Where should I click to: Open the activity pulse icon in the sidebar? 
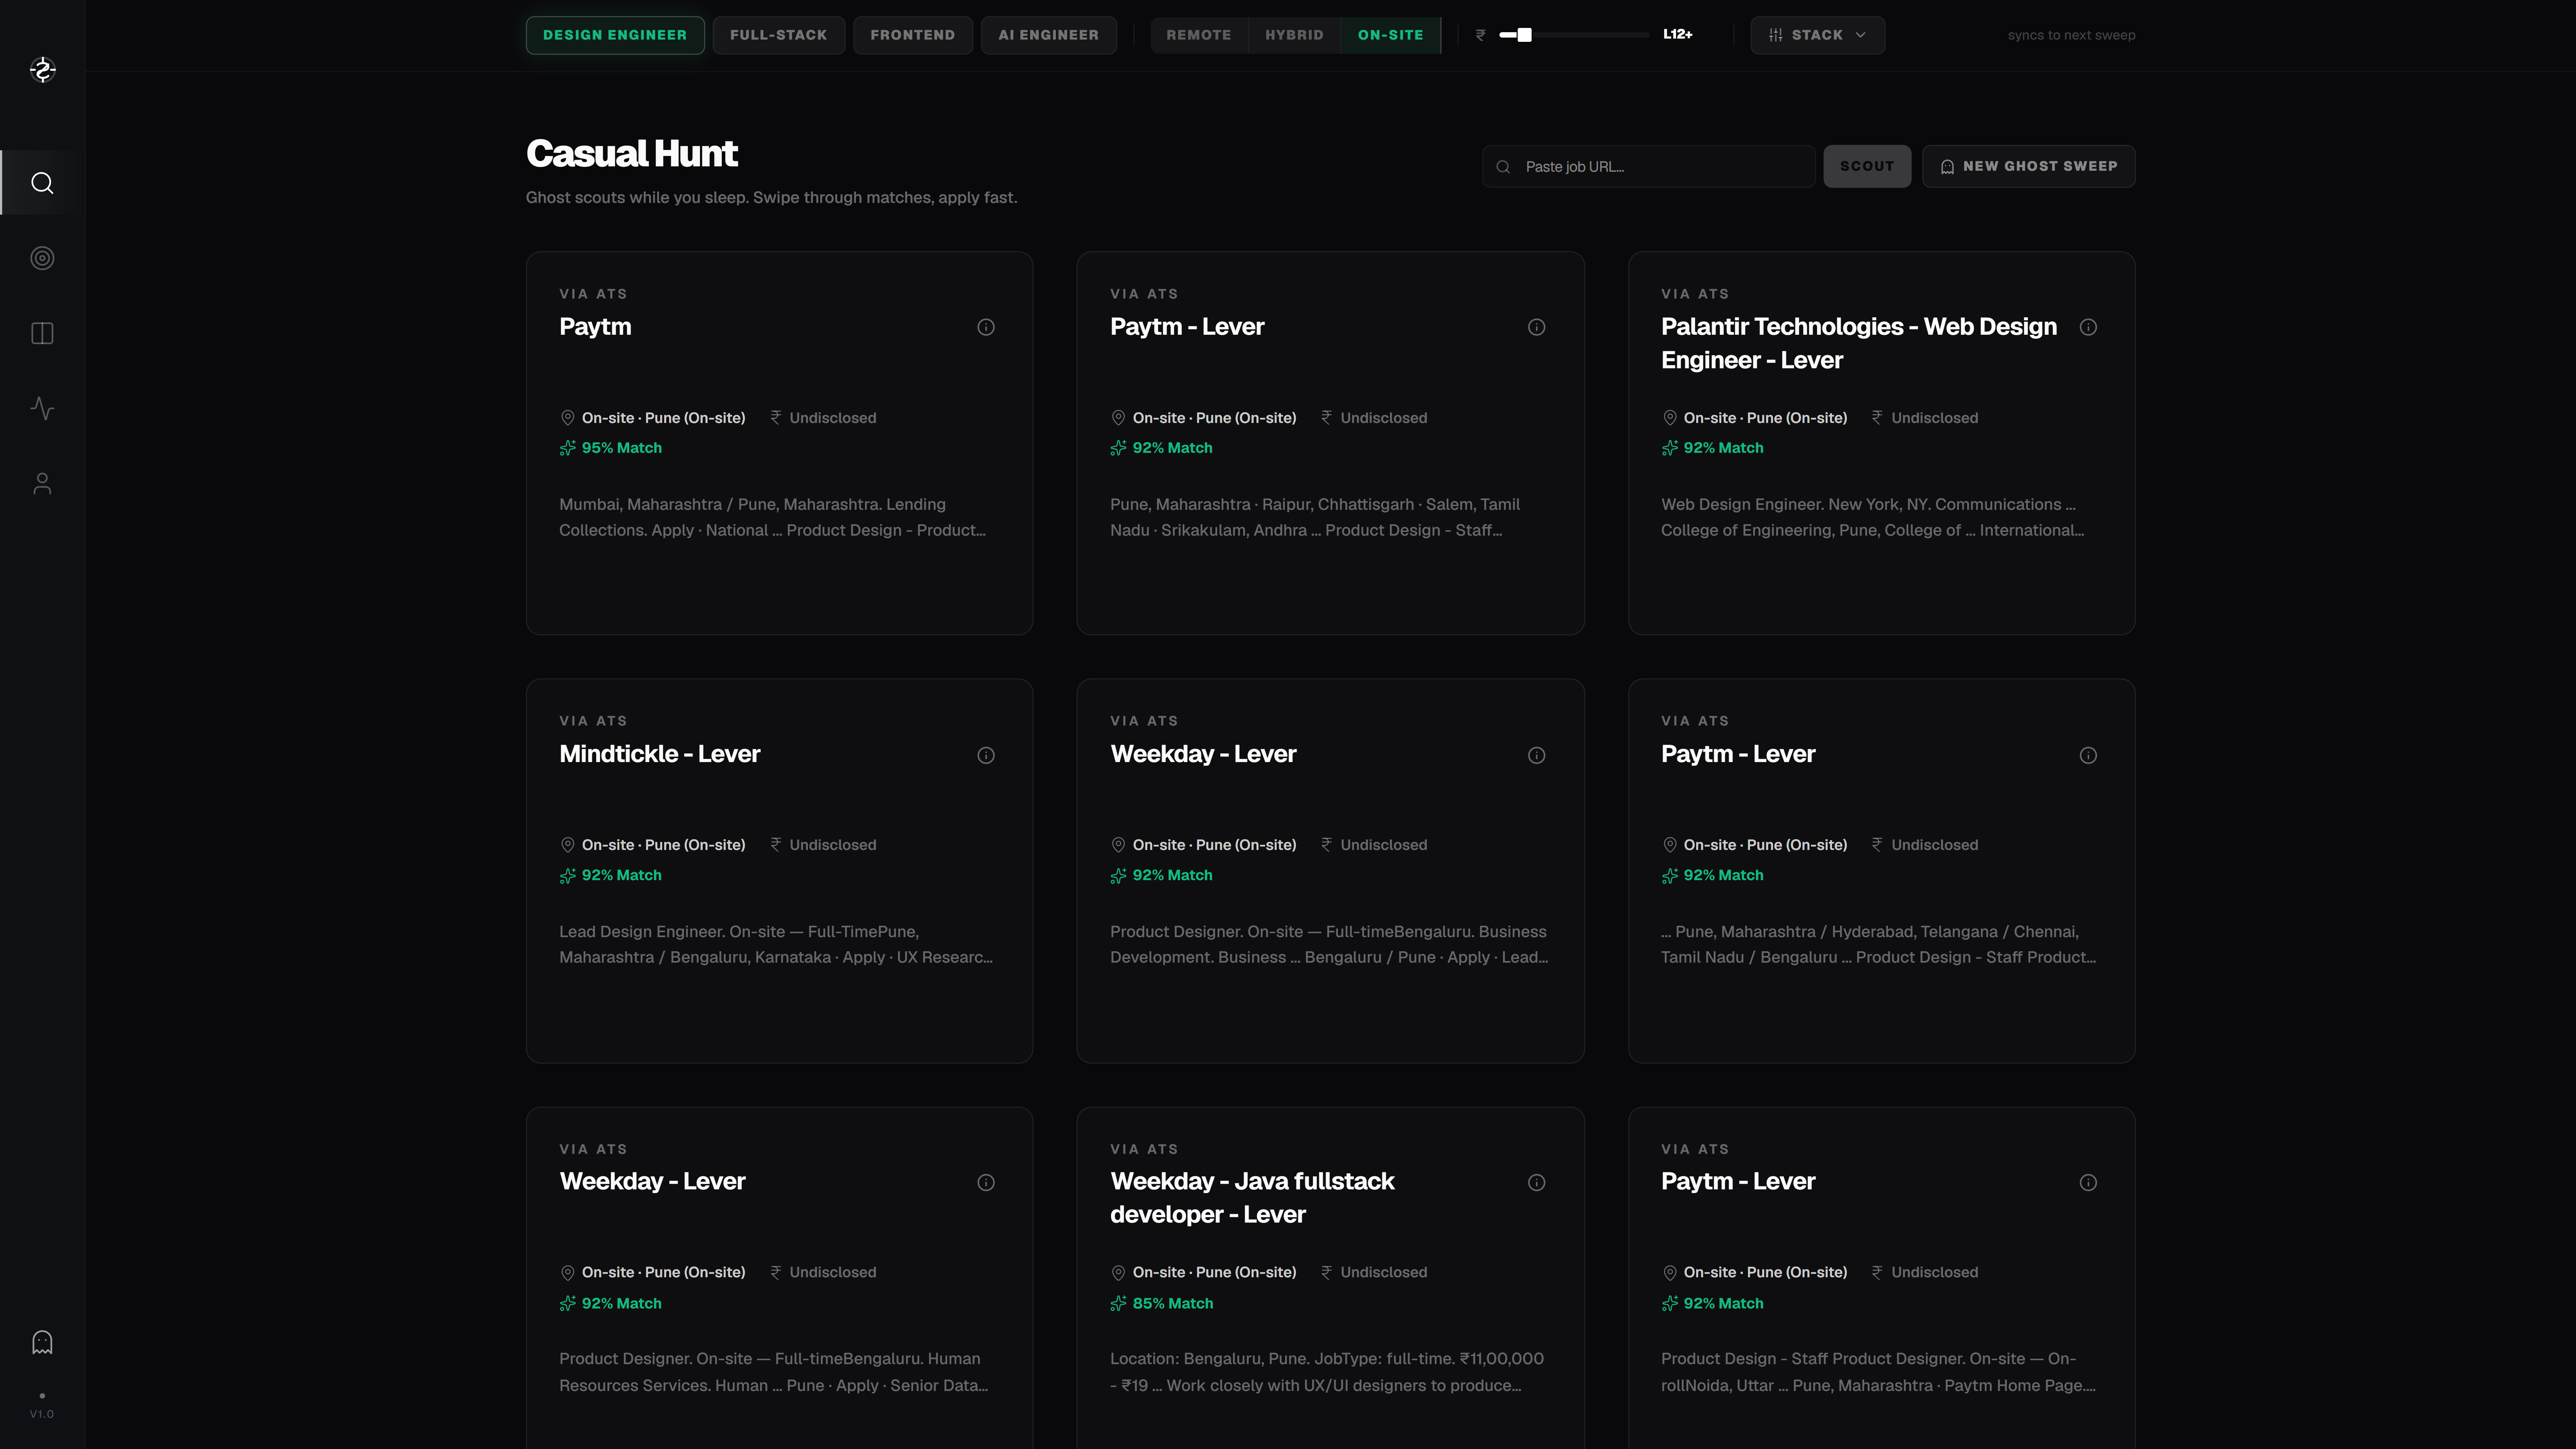point(42,408)
